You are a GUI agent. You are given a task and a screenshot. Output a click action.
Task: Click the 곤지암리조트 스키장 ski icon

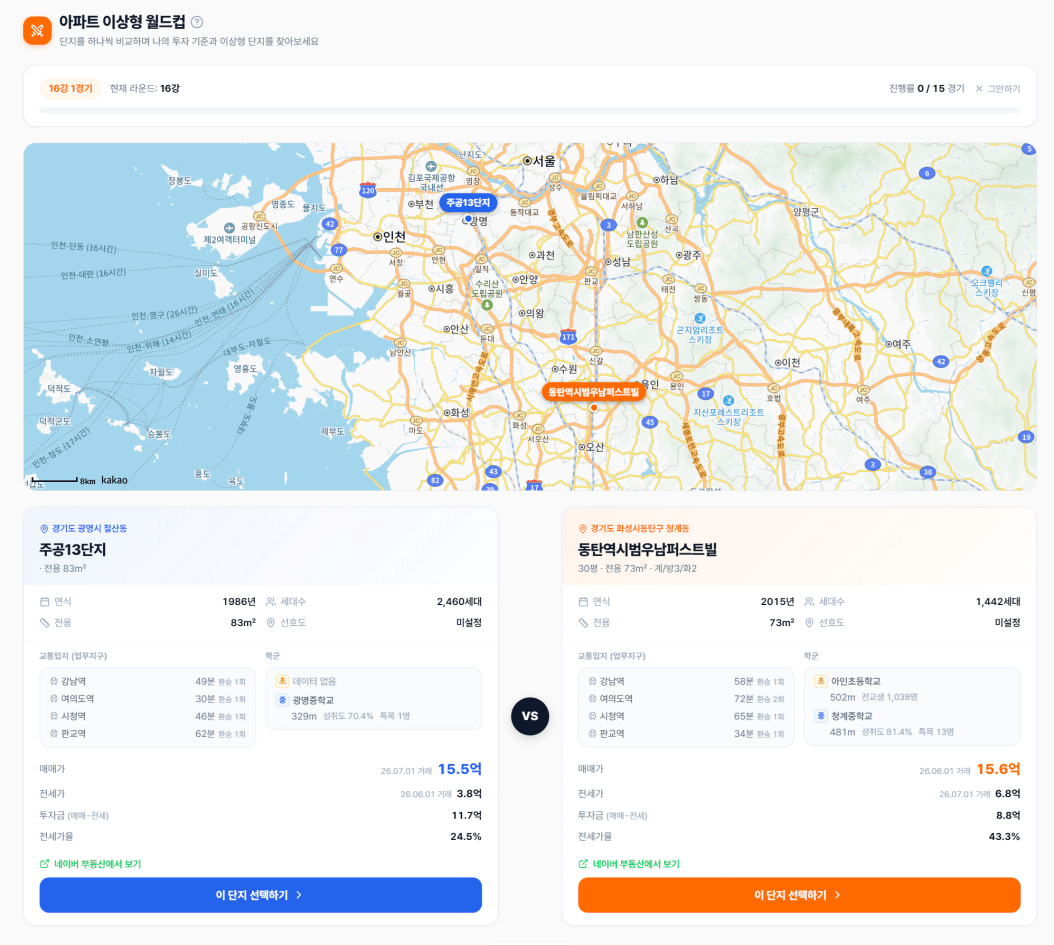pos(700,319)
